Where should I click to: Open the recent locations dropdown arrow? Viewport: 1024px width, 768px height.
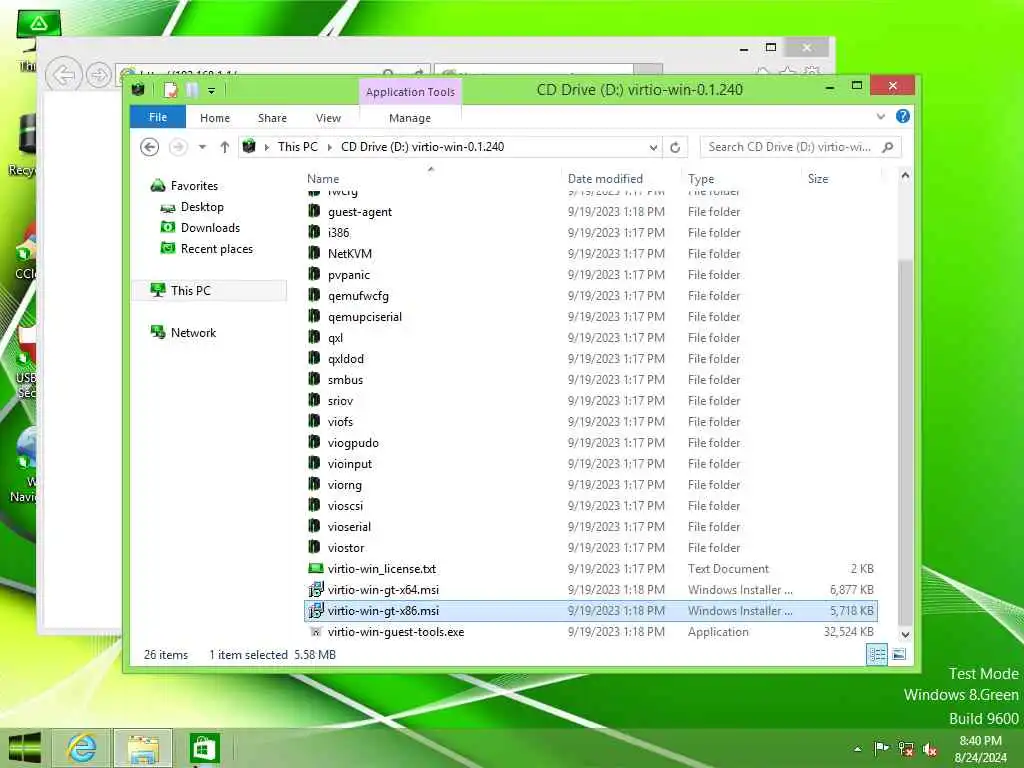pyautogui.click(x=202, y=147)
